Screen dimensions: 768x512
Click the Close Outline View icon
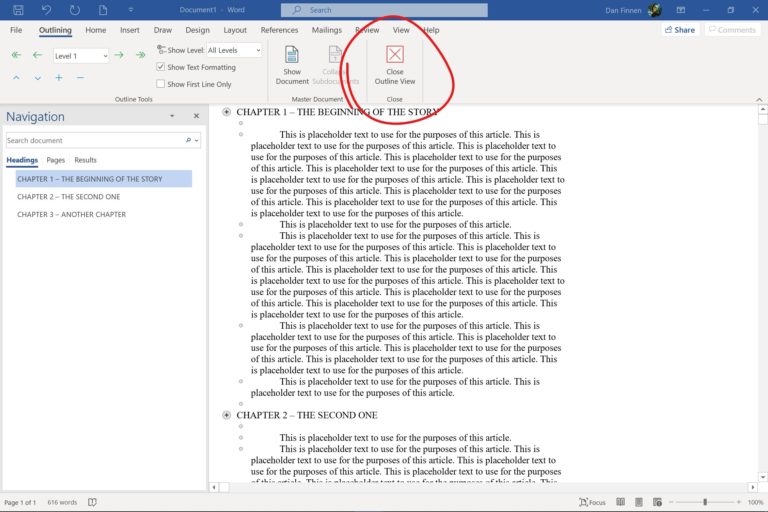(395, 56)
